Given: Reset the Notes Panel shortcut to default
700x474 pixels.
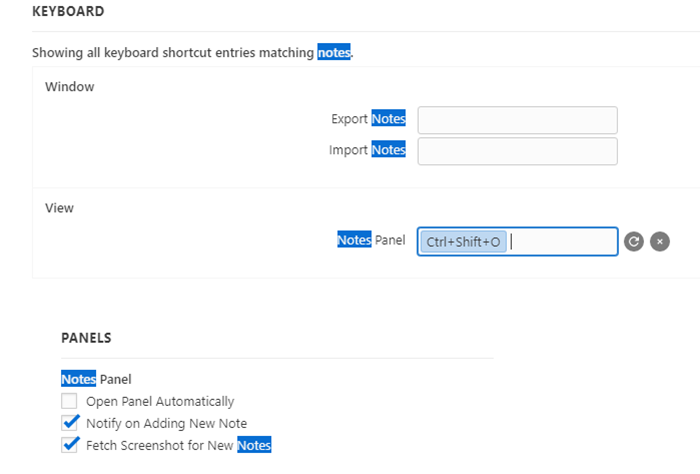Looking at the screenshot, I should tap(633, 242).
